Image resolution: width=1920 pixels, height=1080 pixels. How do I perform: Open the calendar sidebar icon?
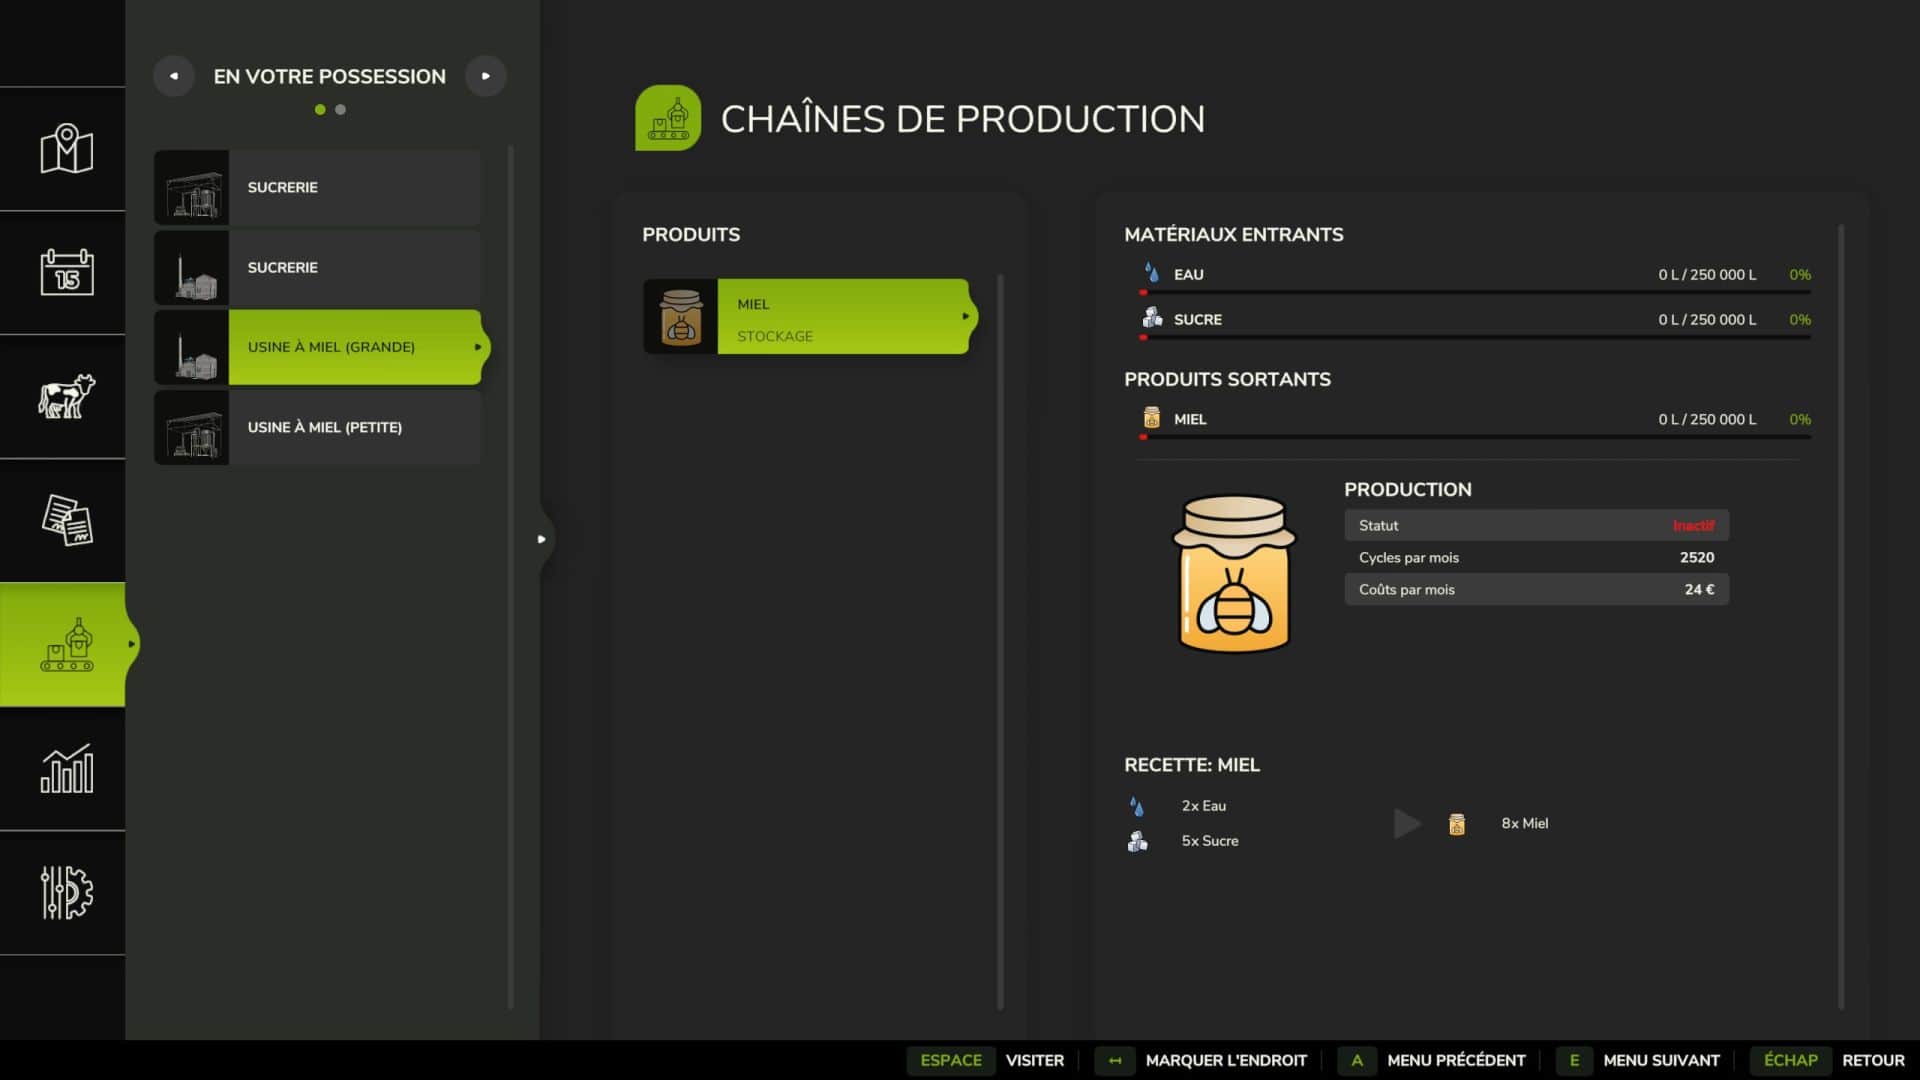(66, 272)
